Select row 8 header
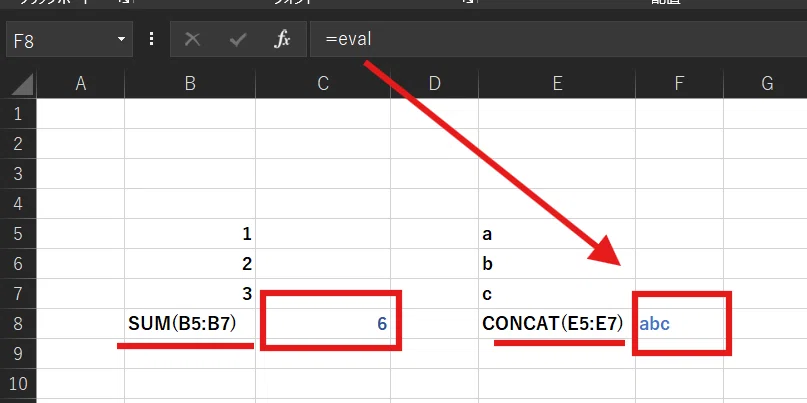807x403 pixels. pos(18,324)
